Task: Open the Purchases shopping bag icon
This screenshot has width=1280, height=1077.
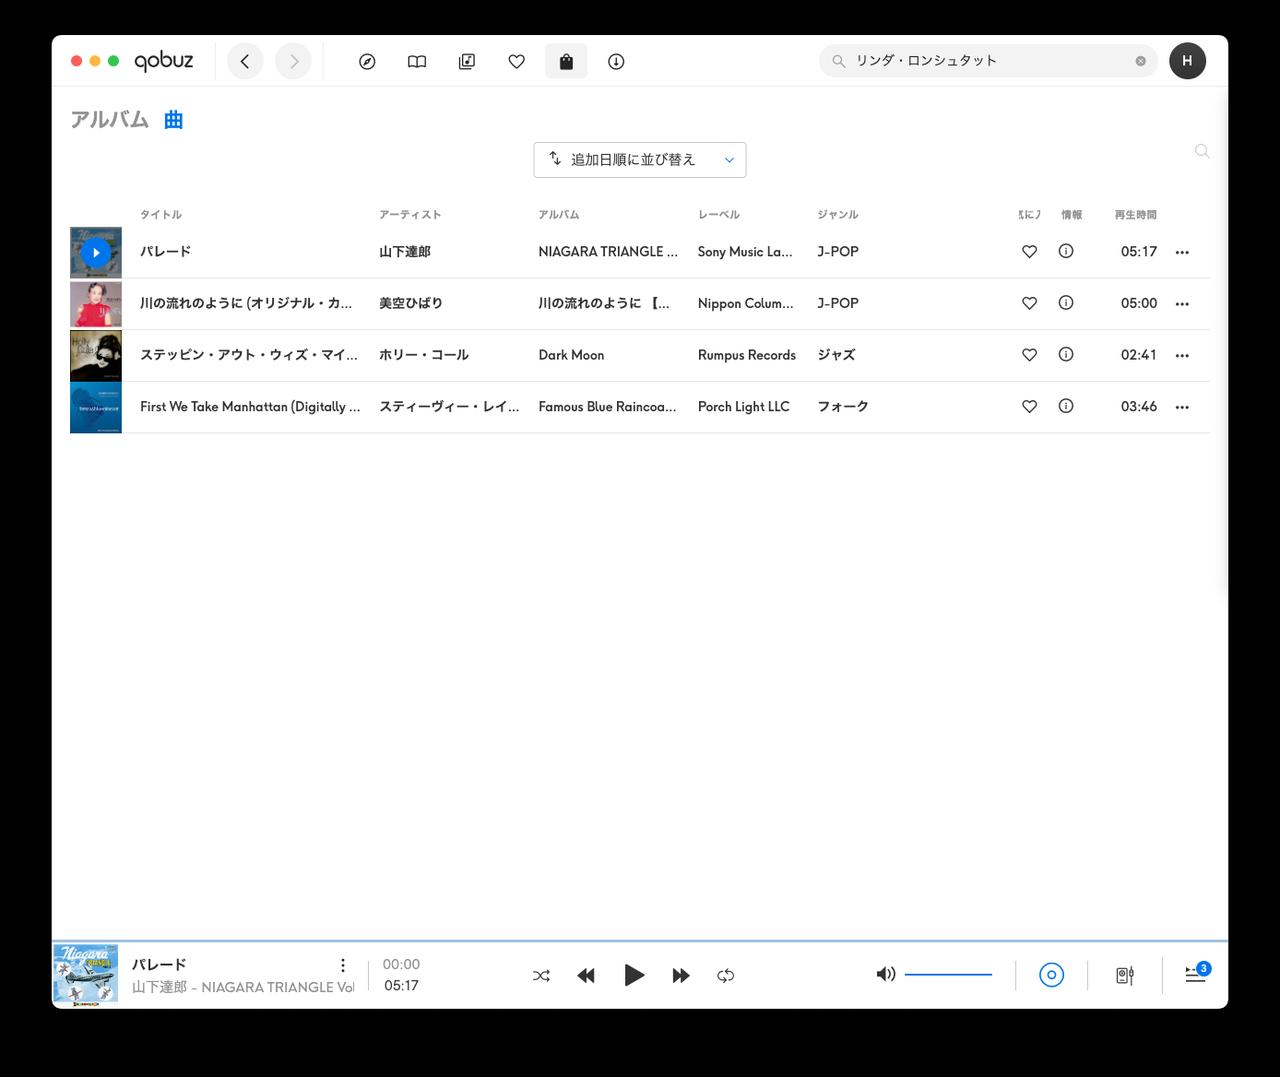Action: tap(566, 61)
